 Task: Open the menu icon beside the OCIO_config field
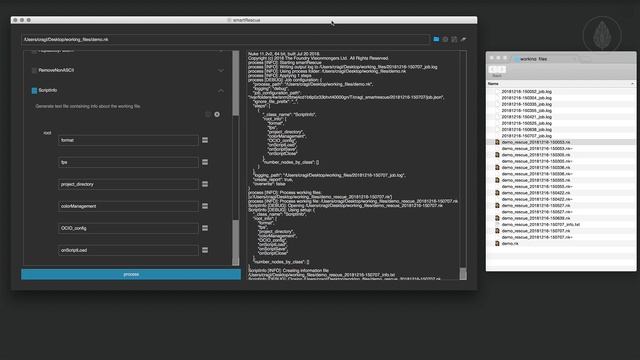click(205, 228)
